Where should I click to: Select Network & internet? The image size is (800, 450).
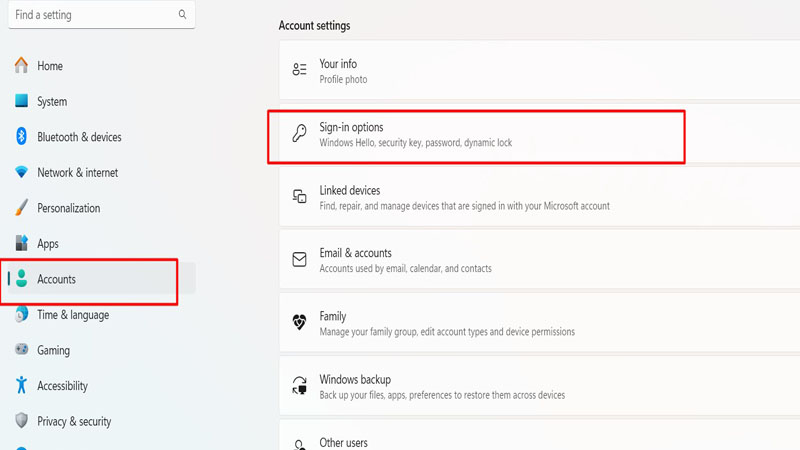pos(102,172)
